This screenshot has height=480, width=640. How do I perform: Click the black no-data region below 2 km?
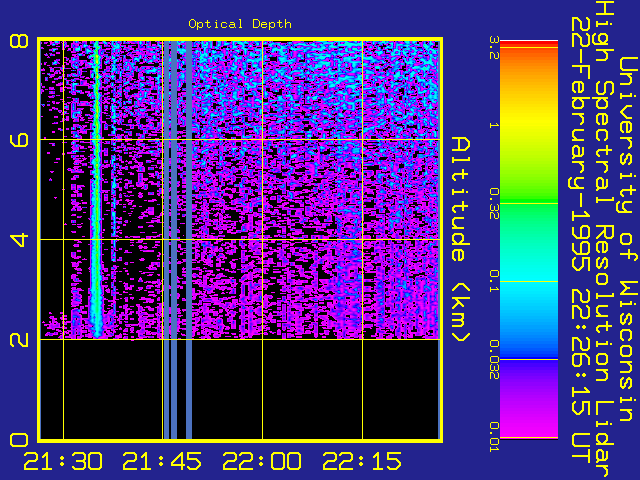pyautogui.click(x=240, y=389)
